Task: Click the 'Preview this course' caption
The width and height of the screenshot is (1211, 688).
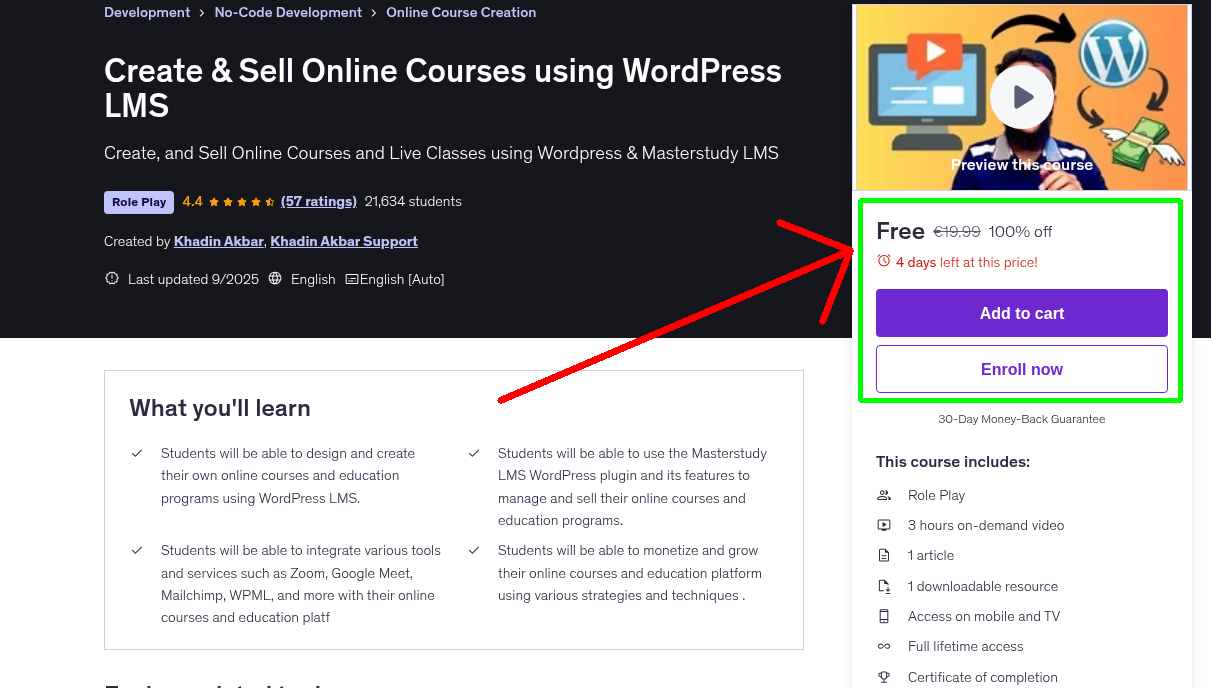Action: click(x=1021, y=165)
